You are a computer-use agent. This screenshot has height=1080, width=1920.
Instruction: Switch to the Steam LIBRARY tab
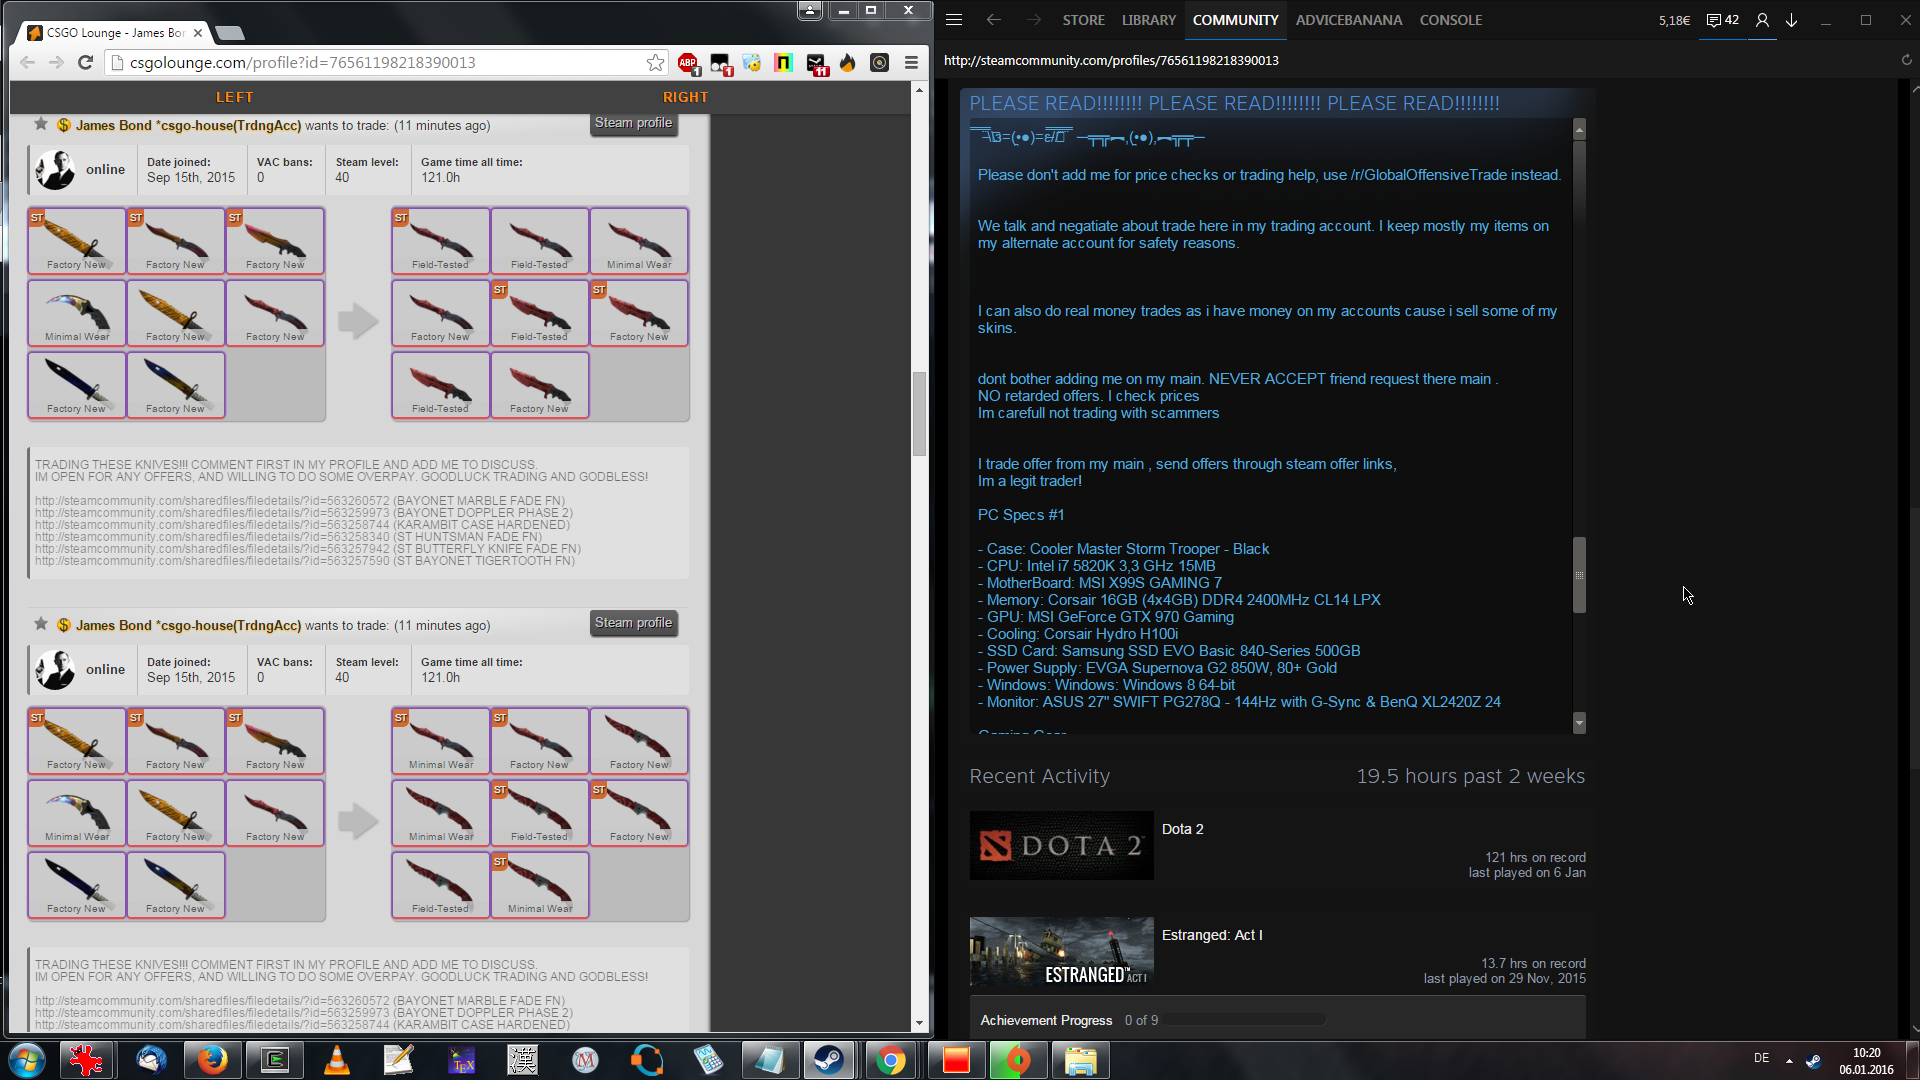1148,20
